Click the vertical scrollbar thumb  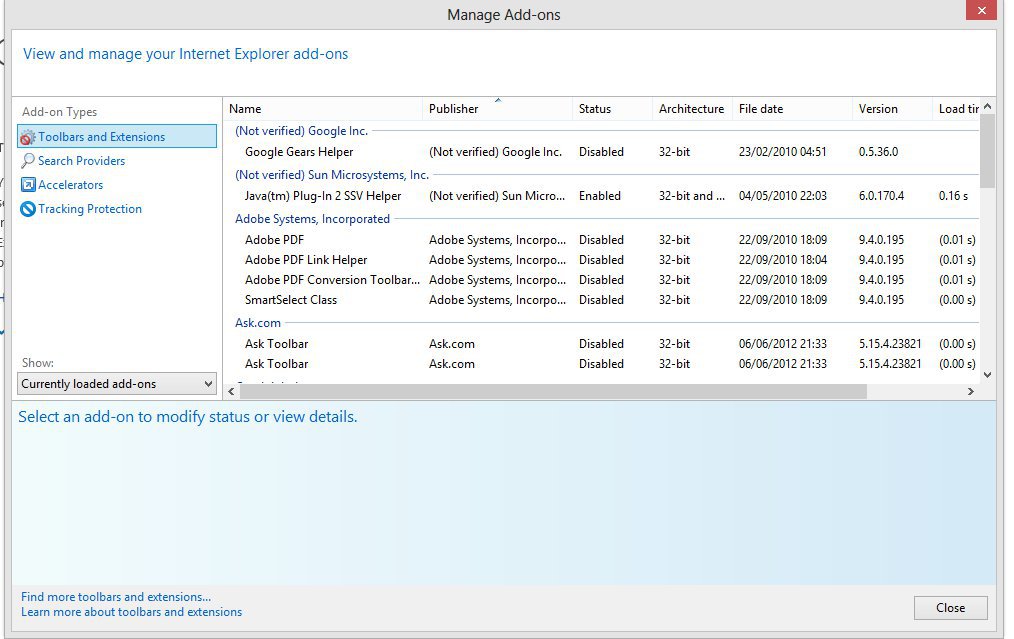click(987, 151)
